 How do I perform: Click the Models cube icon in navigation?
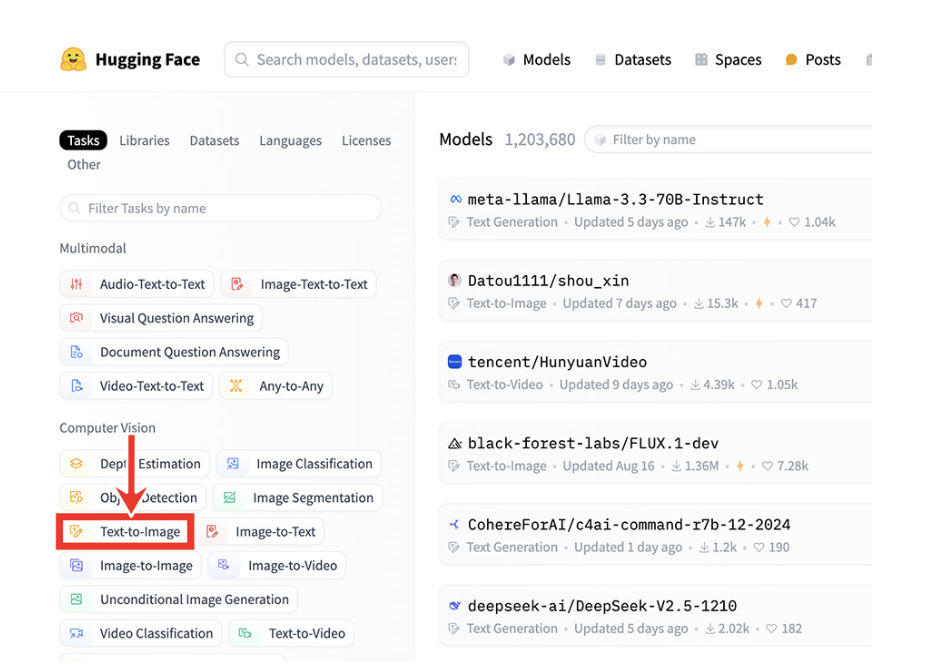pyautogui.click(x=509, y=60)
